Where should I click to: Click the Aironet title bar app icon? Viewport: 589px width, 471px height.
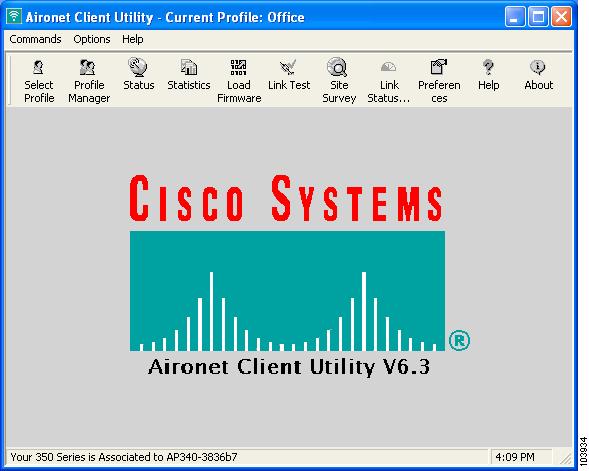point(14,17)
